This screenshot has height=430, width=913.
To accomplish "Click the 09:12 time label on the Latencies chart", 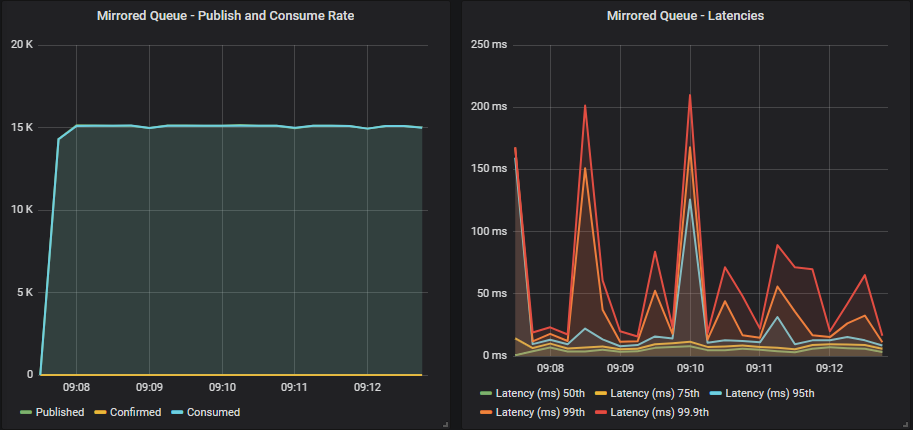I will 831,370.
